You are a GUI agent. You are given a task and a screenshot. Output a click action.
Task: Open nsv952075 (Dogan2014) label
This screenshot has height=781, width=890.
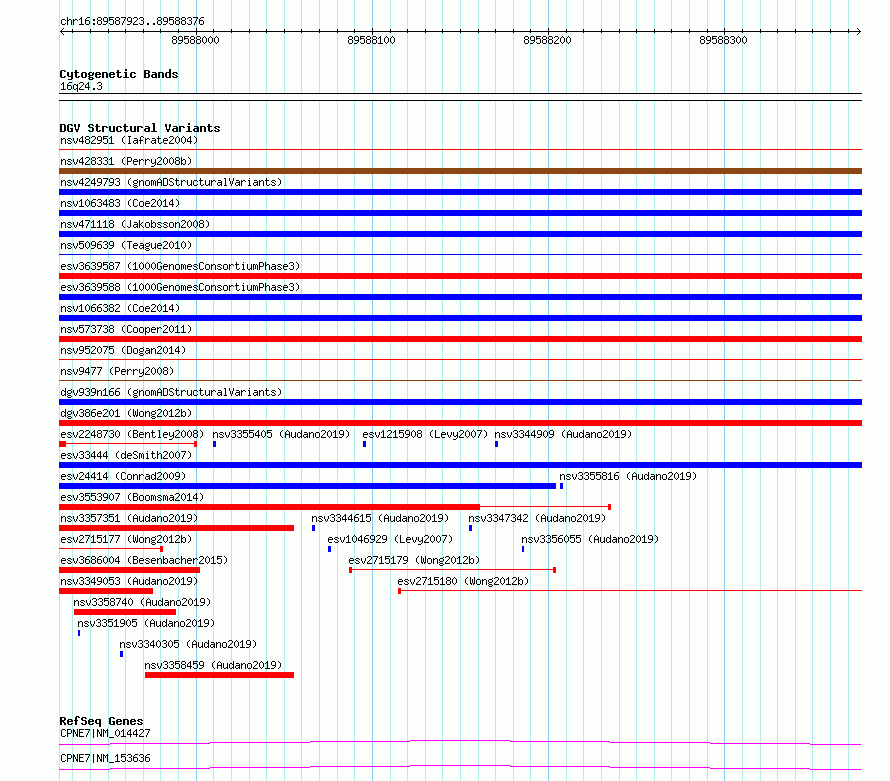click(x=123, y=350)
